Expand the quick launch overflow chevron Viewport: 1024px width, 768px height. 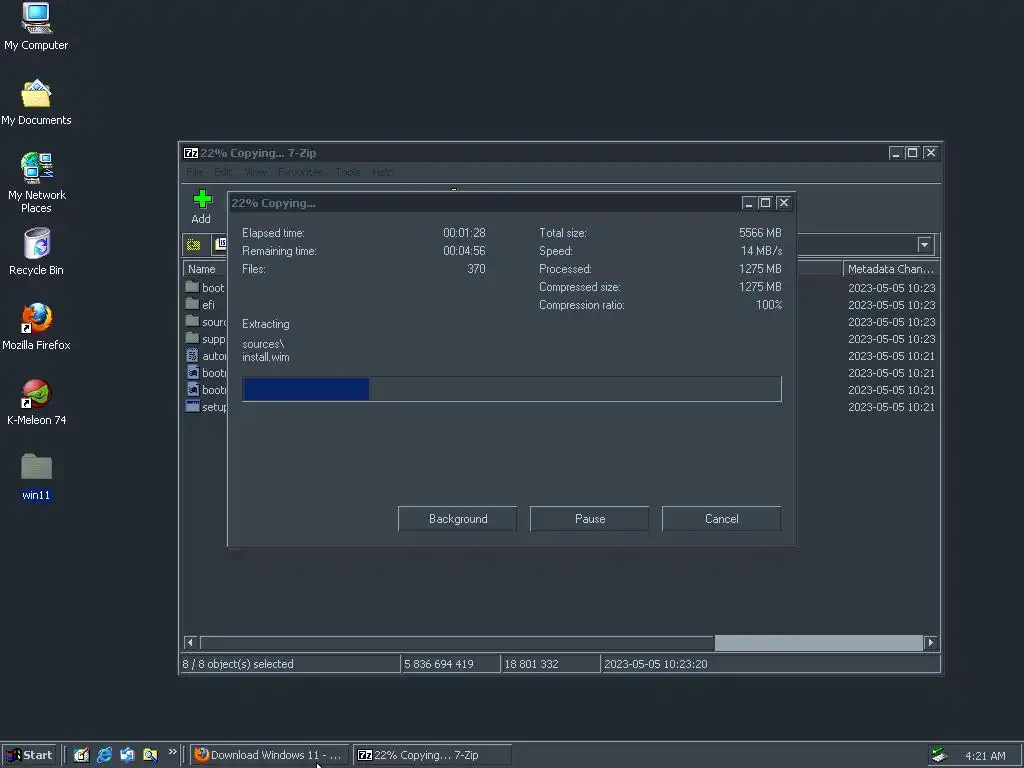(172, 752)
